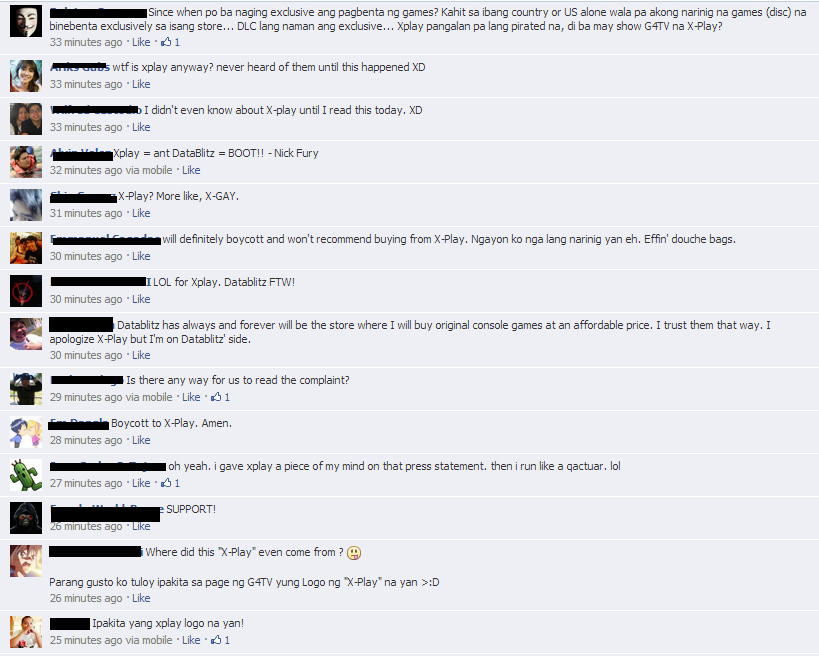The width and height of the screenshot is (819, 656).
Task: Click thumbs-up icon on 'qactuar' comment
Action: pos(166,483)
